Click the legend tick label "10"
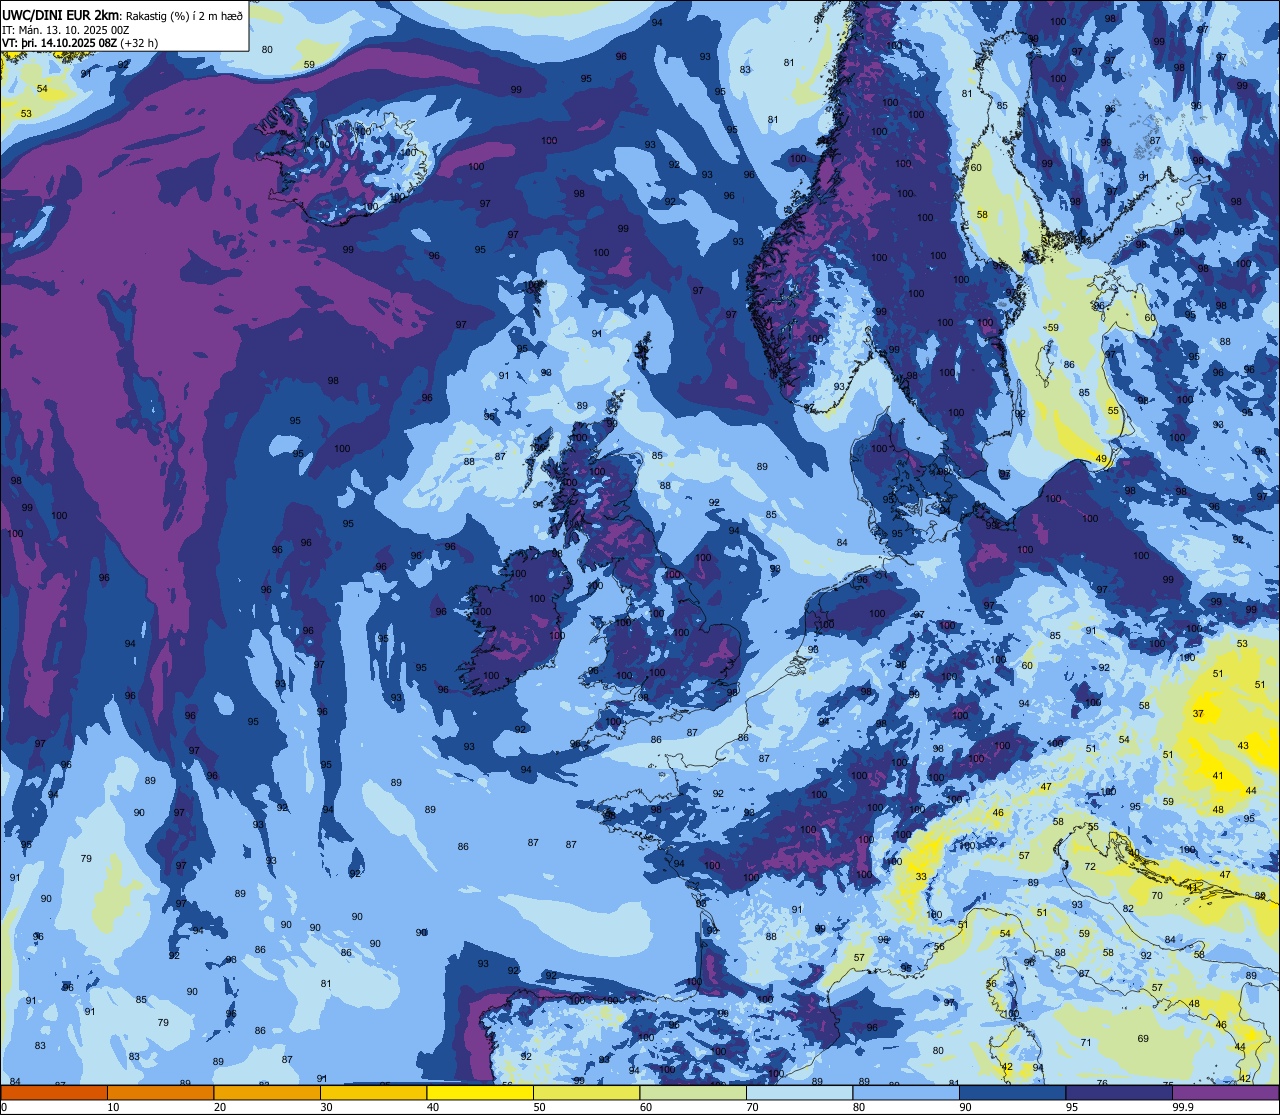This screenshot has height=1115, width=1280. click(113, 1107)
